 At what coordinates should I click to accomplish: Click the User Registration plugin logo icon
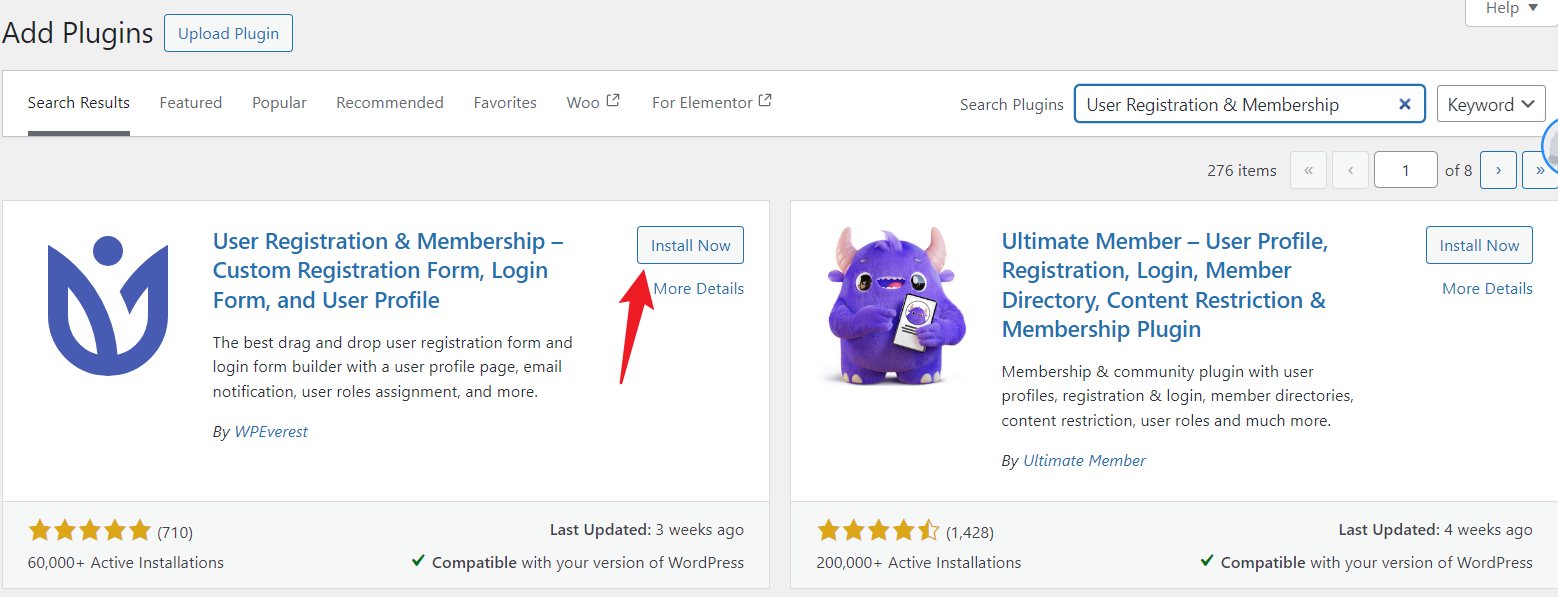point(108,306)
